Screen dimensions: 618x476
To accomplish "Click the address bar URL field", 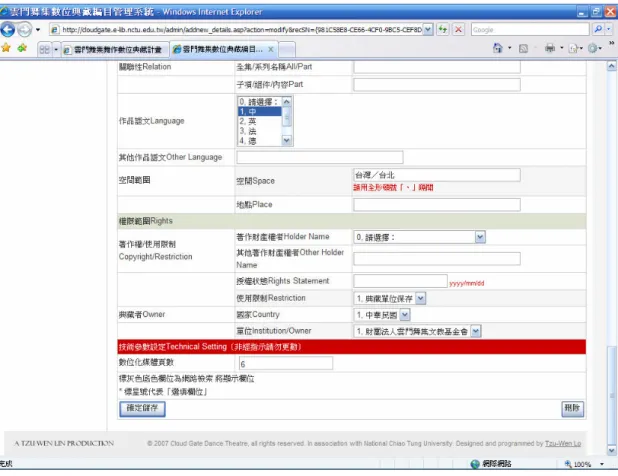I will (242, 30).
